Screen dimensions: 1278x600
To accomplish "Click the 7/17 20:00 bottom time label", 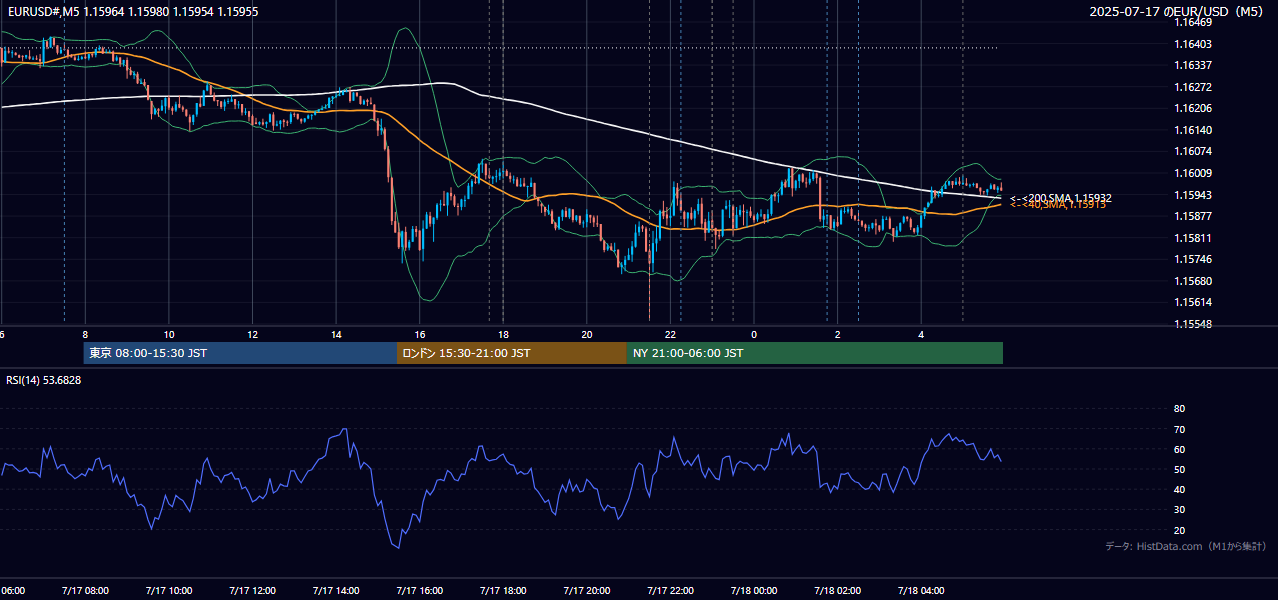I will pyautogui.click(x=586, y=591).
